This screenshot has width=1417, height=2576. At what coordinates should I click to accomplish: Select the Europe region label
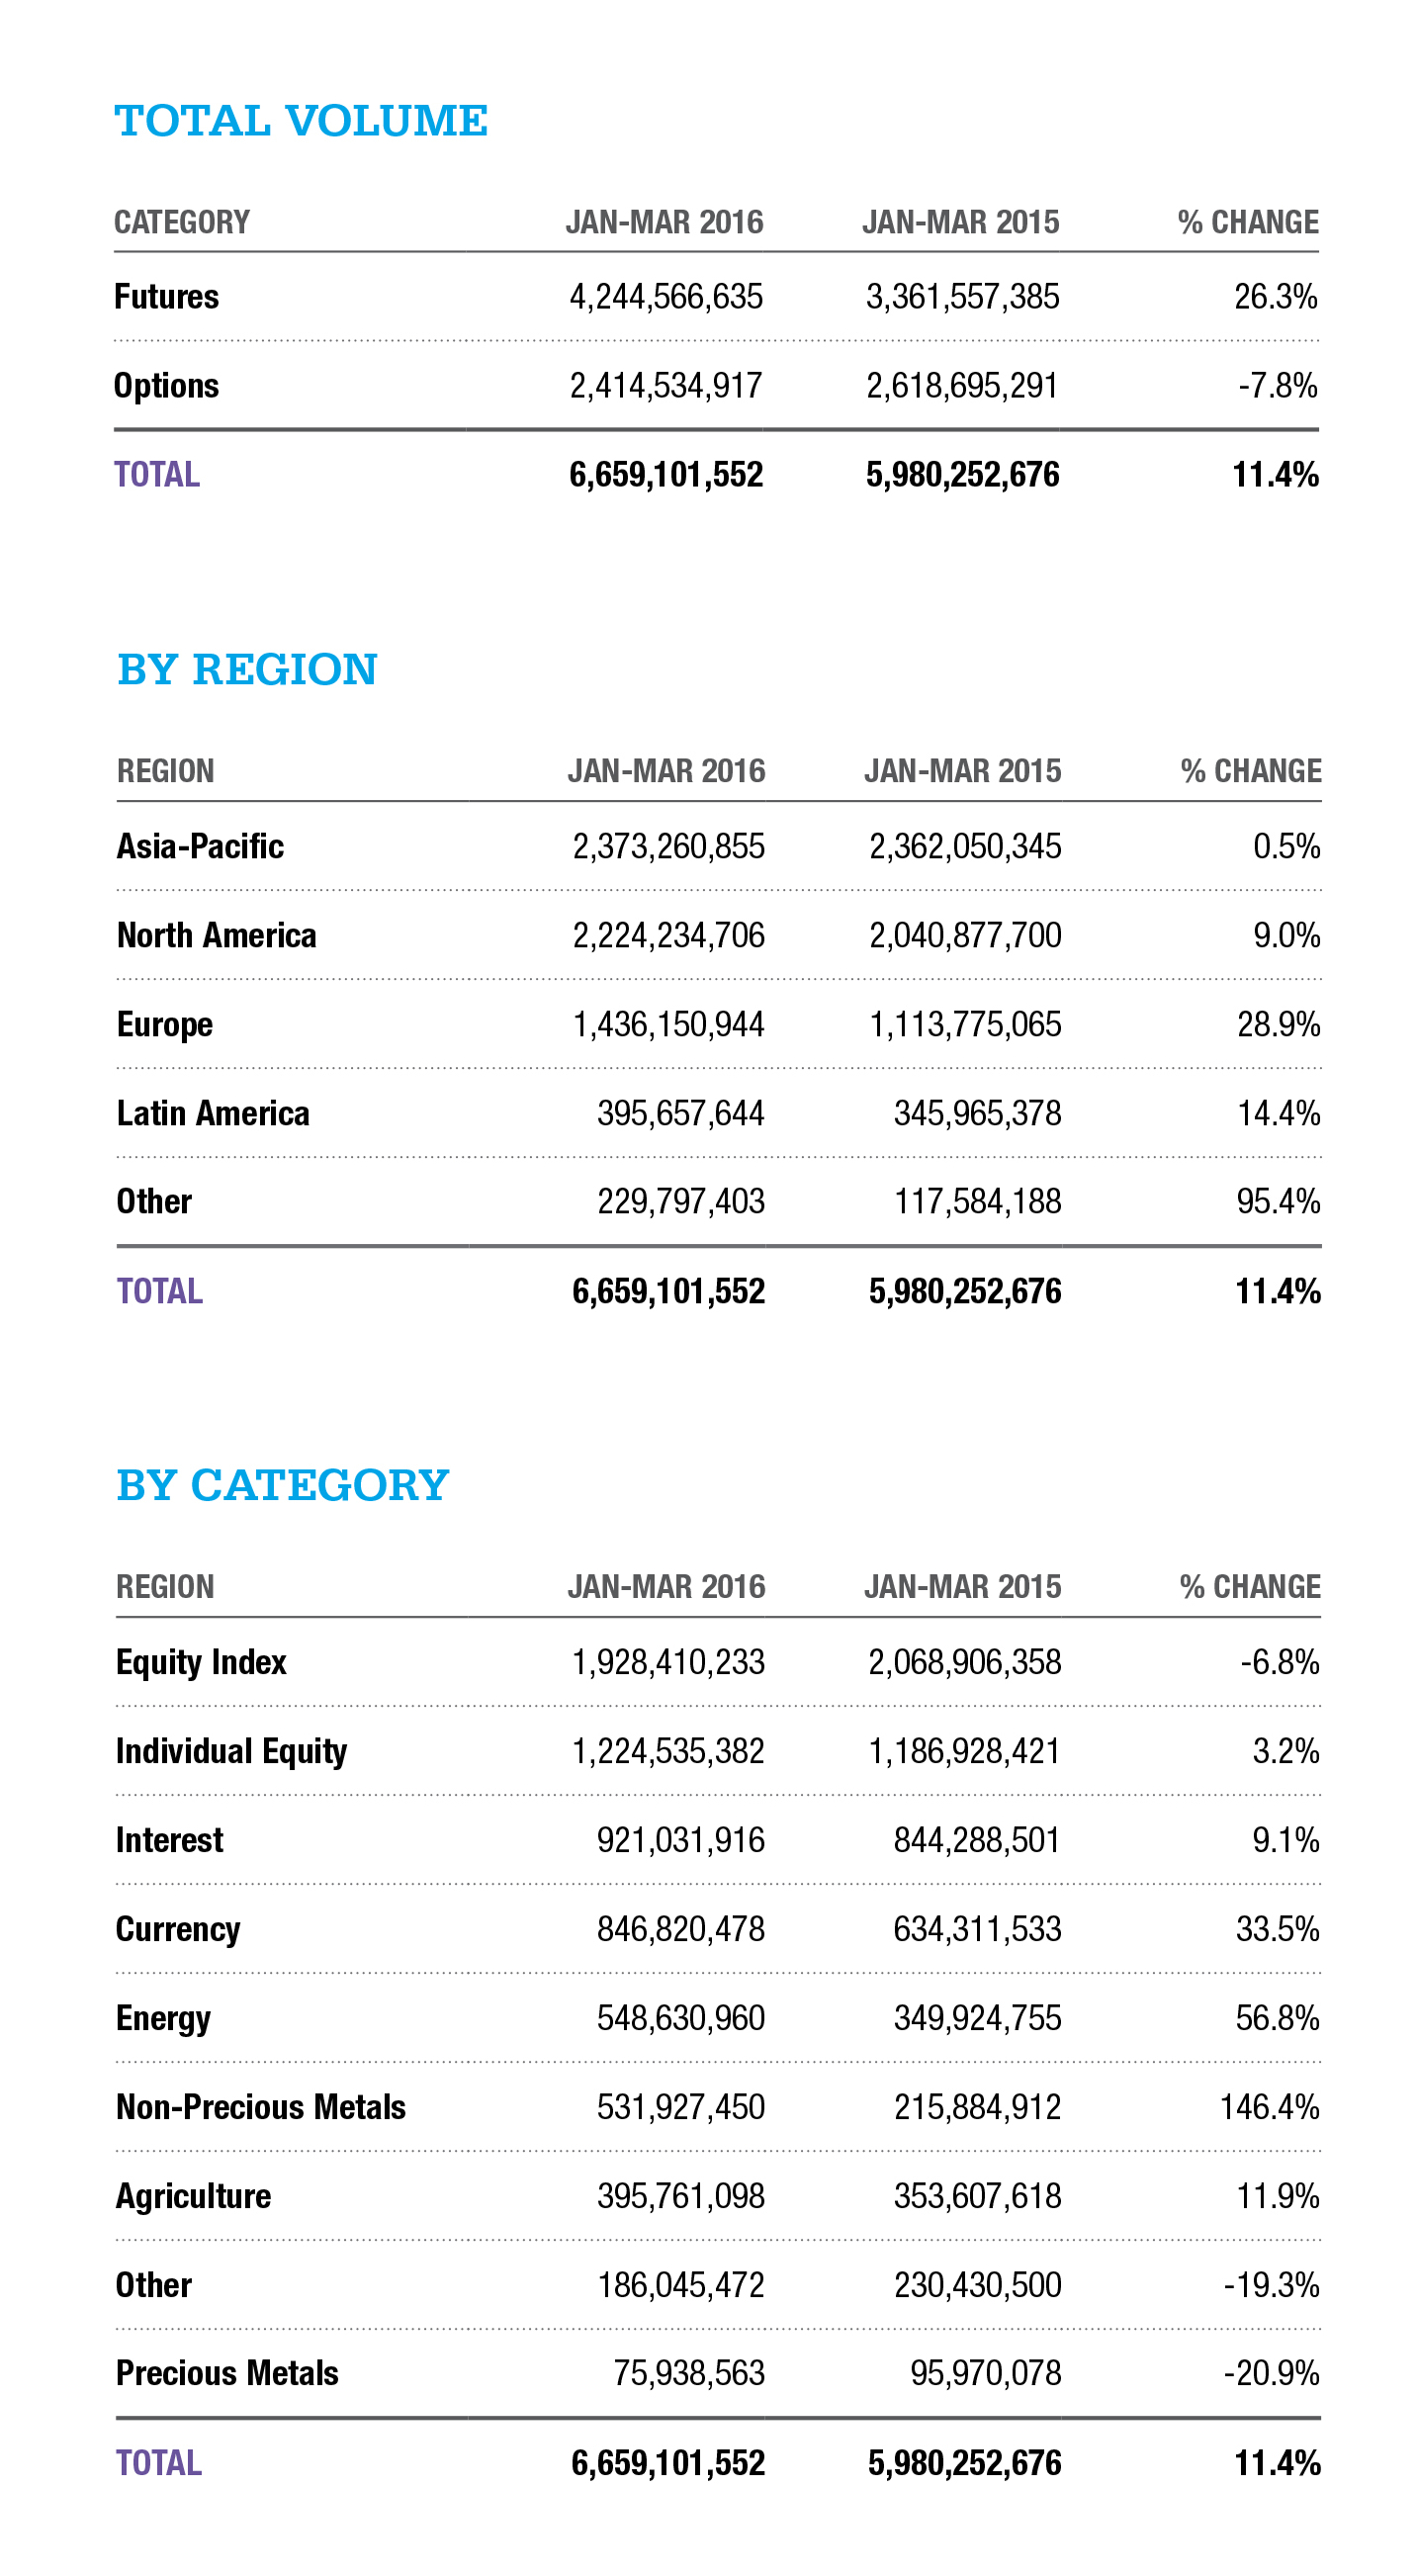click(165, 1025)
